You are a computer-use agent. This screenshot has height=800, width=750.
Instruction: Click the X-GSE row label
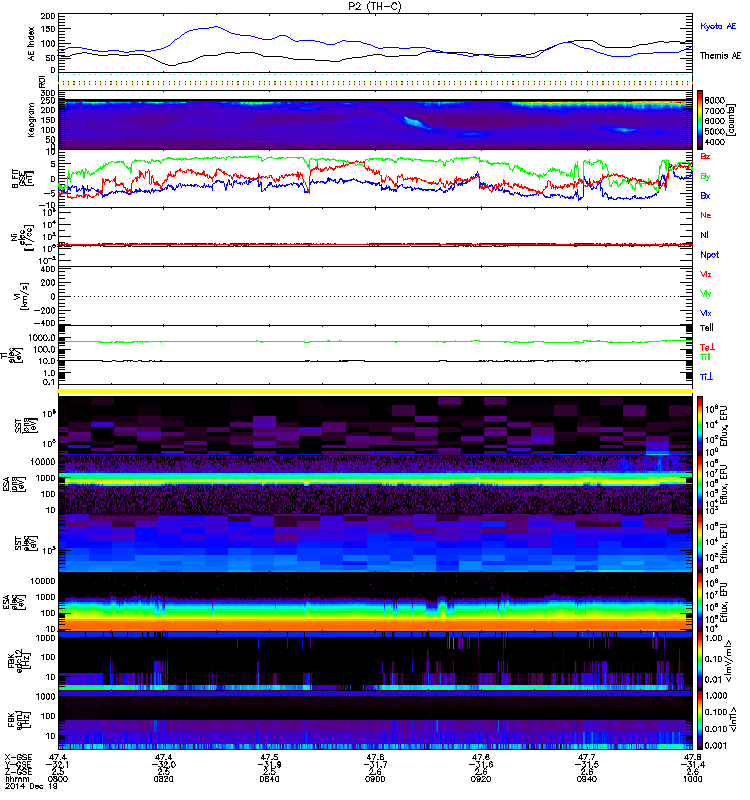pos(18,758)
